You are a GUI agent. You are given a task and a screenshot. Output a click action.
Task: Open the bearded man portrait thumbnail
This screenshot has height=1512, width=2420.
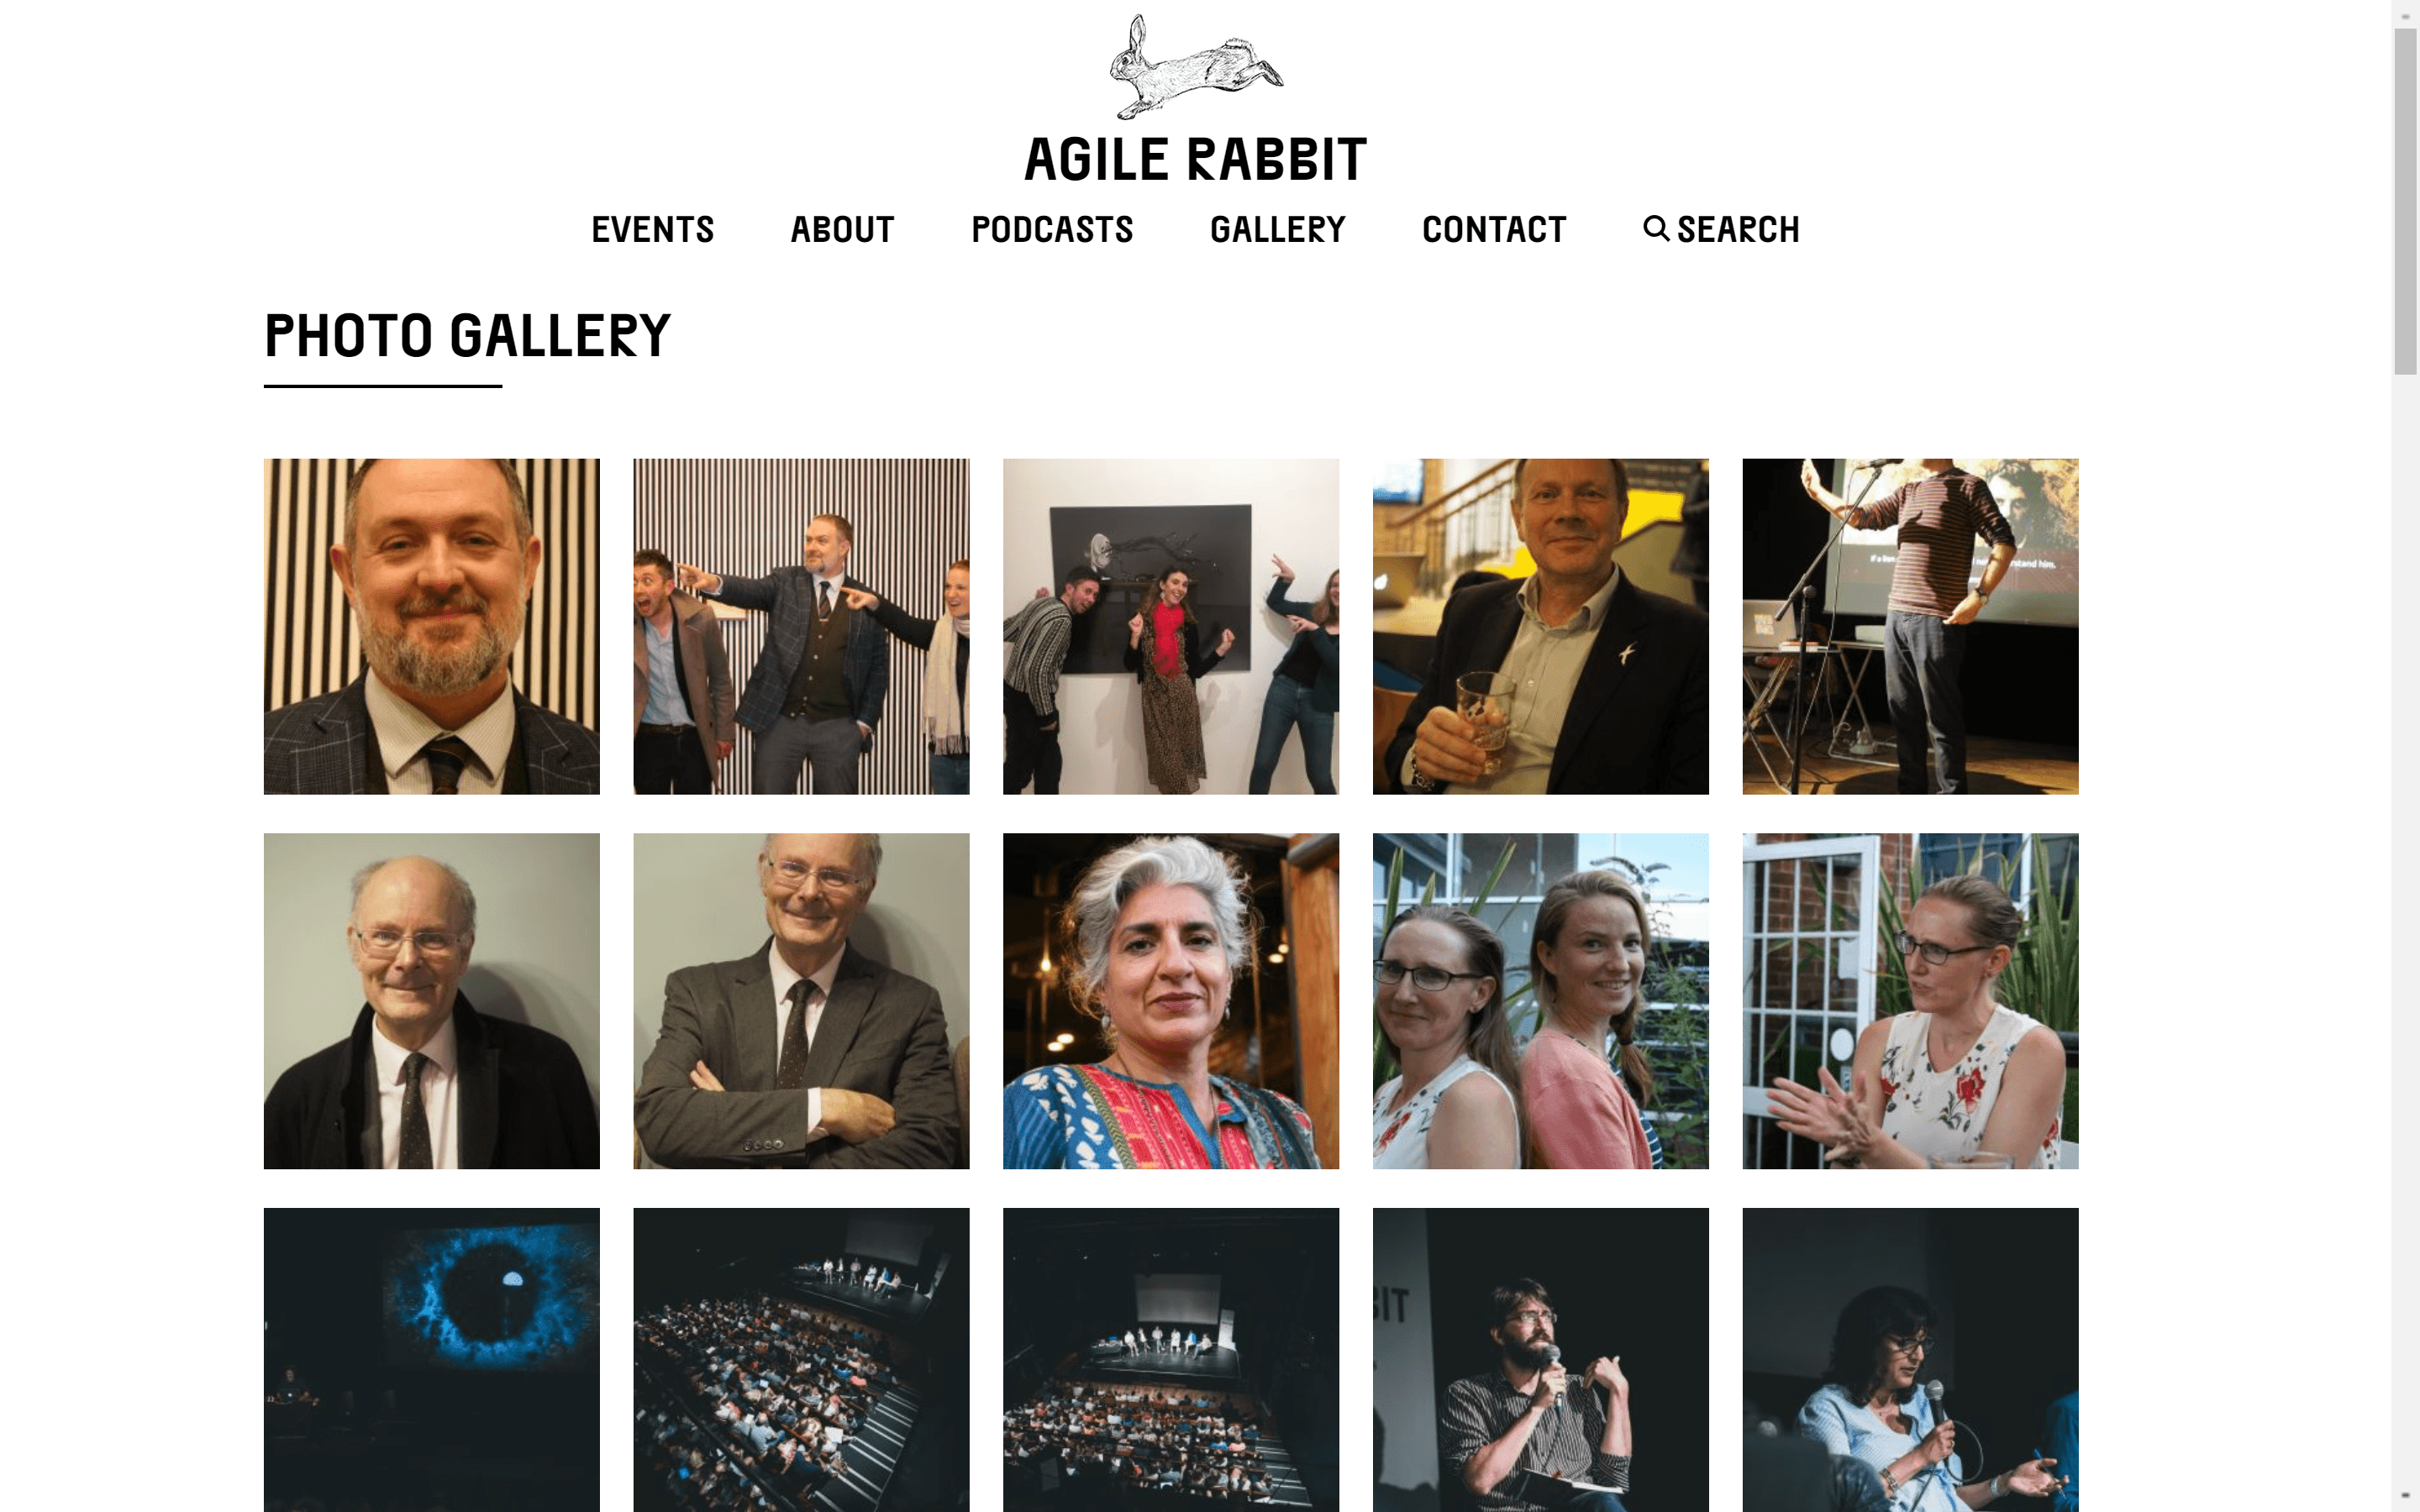coord(432,627)
